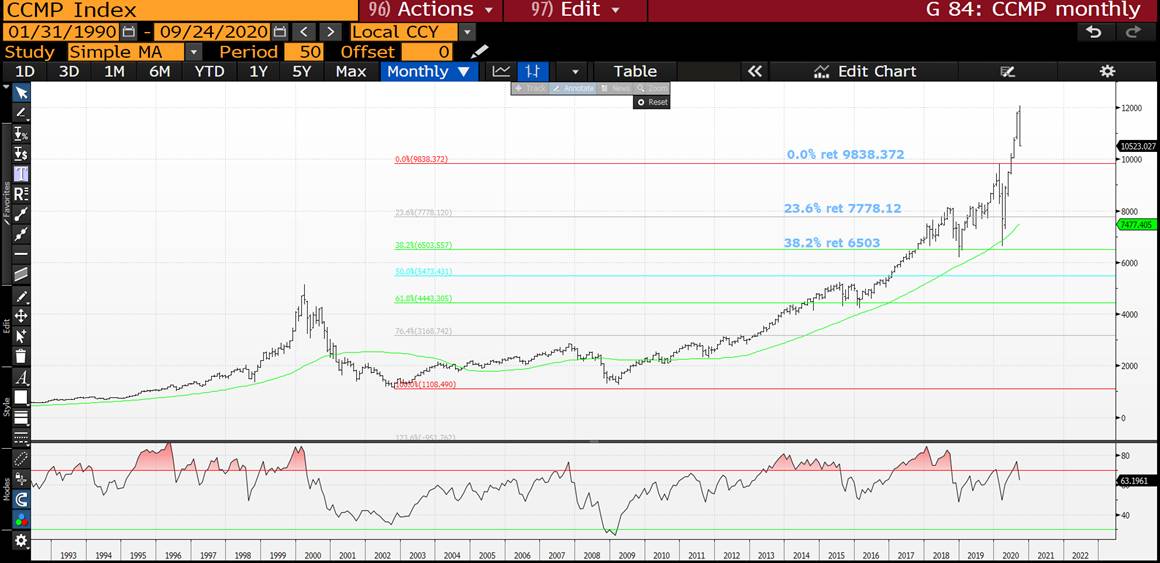The image size is (1160, 563).
Task: Open start date calendar picker
Action: 127,32
